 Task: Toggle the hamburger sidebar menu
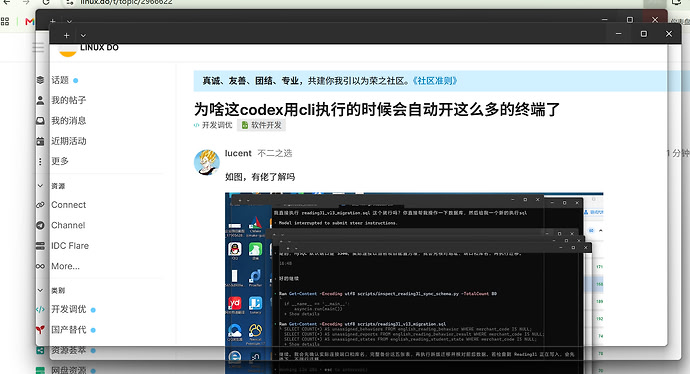click(38, 47)
